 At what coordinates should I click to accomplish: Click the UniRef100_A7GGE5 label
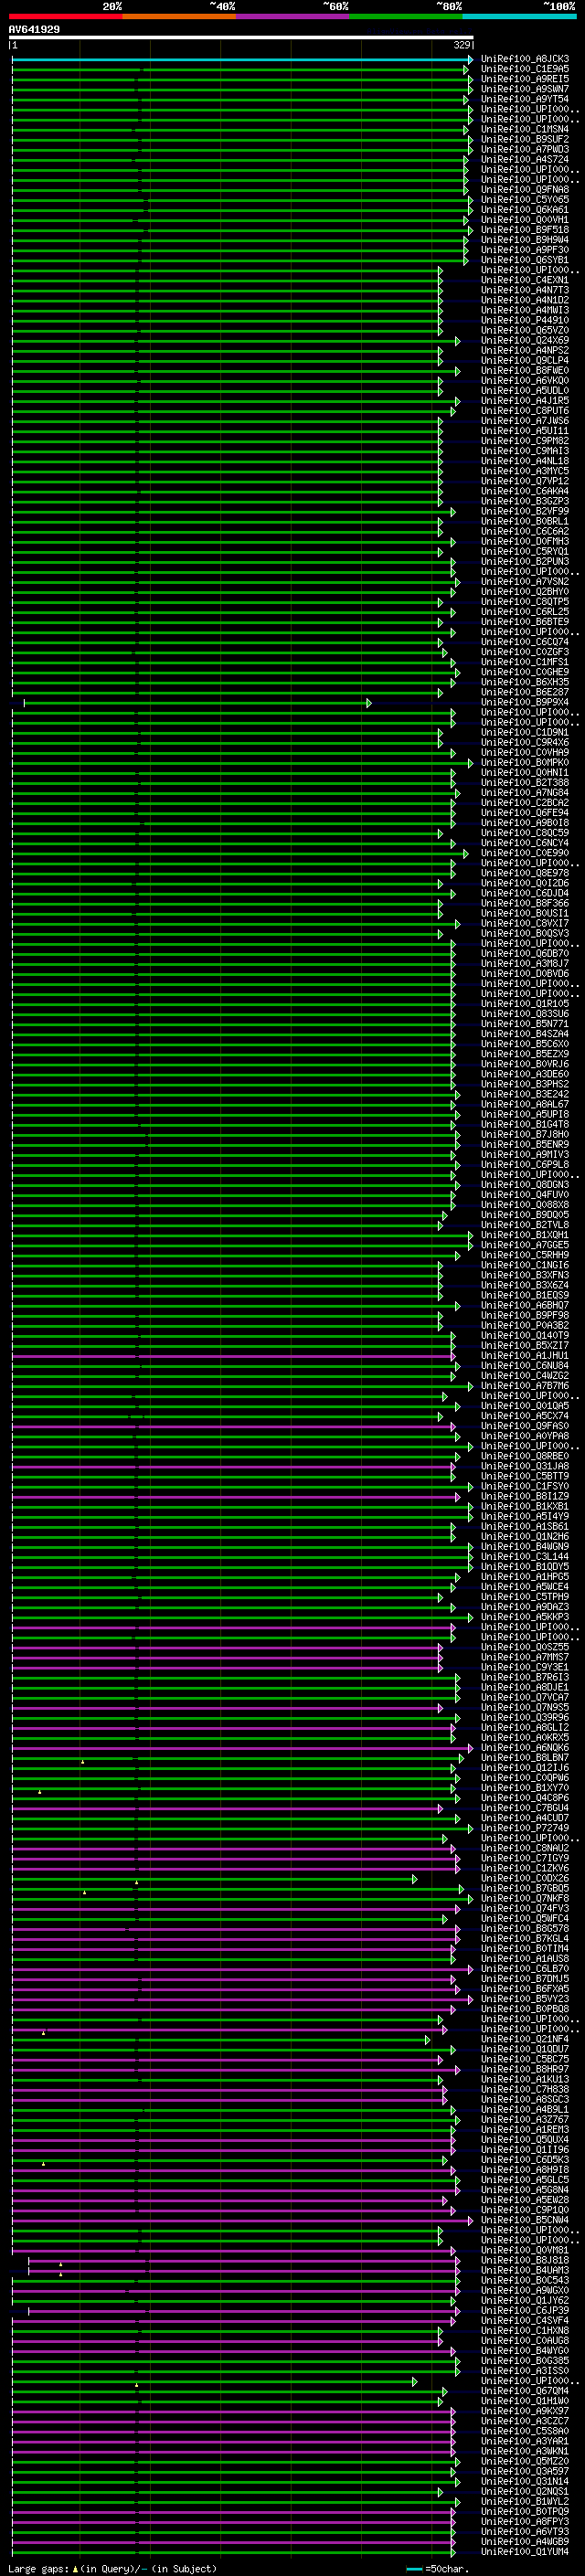525,1245
